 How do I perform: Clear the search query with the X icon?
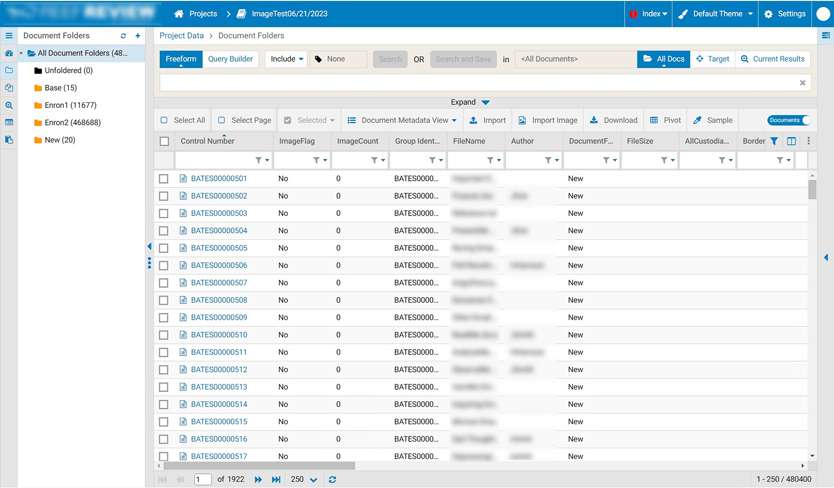coord(802,83)
